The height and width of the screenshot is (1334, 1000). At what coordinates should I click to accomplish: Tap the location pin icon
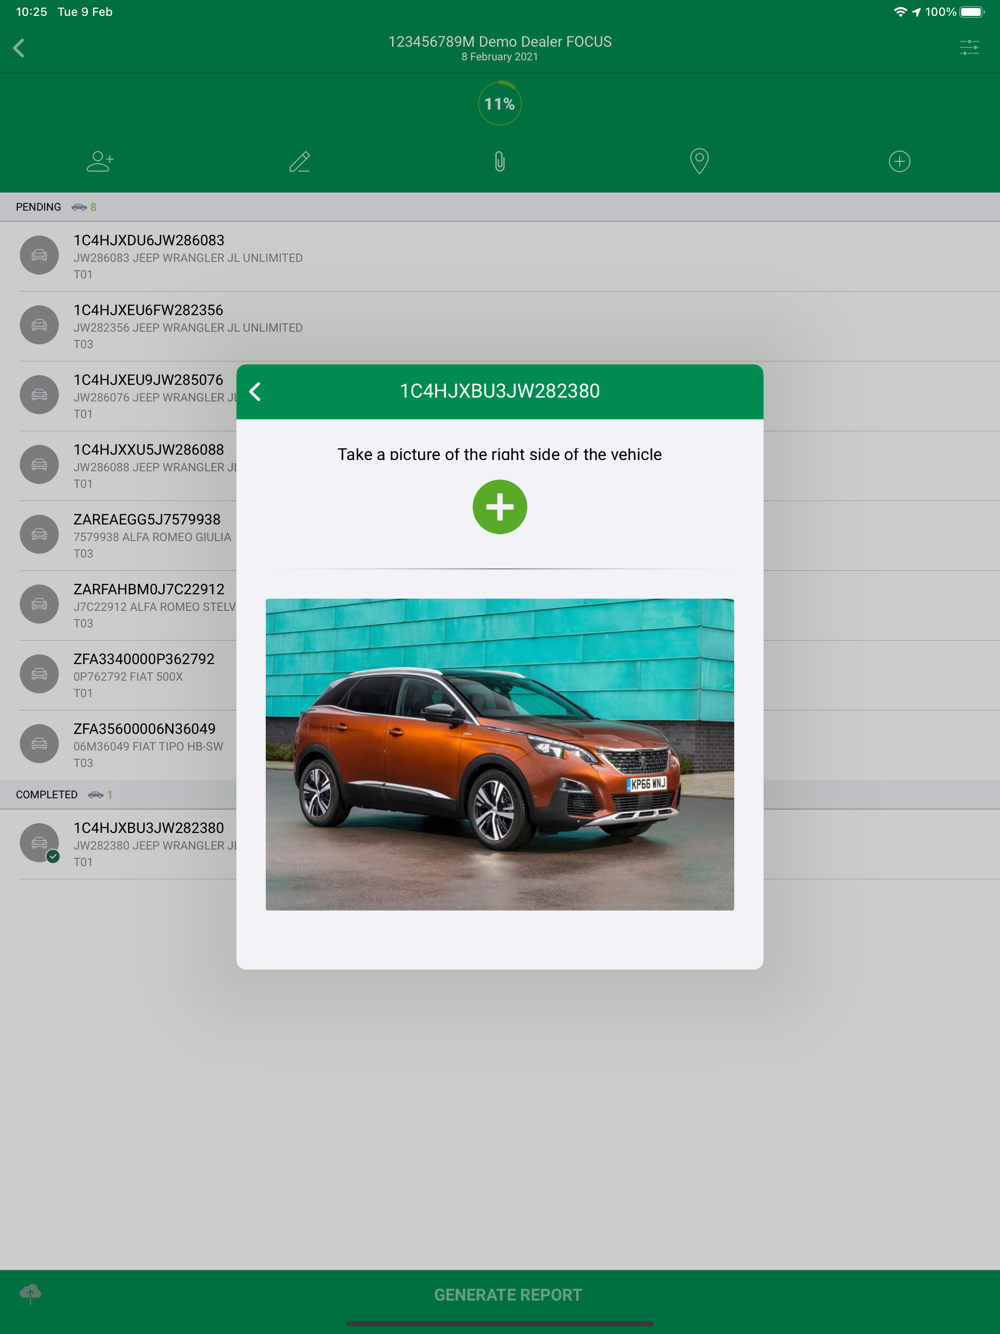click(x=700, y=161)
